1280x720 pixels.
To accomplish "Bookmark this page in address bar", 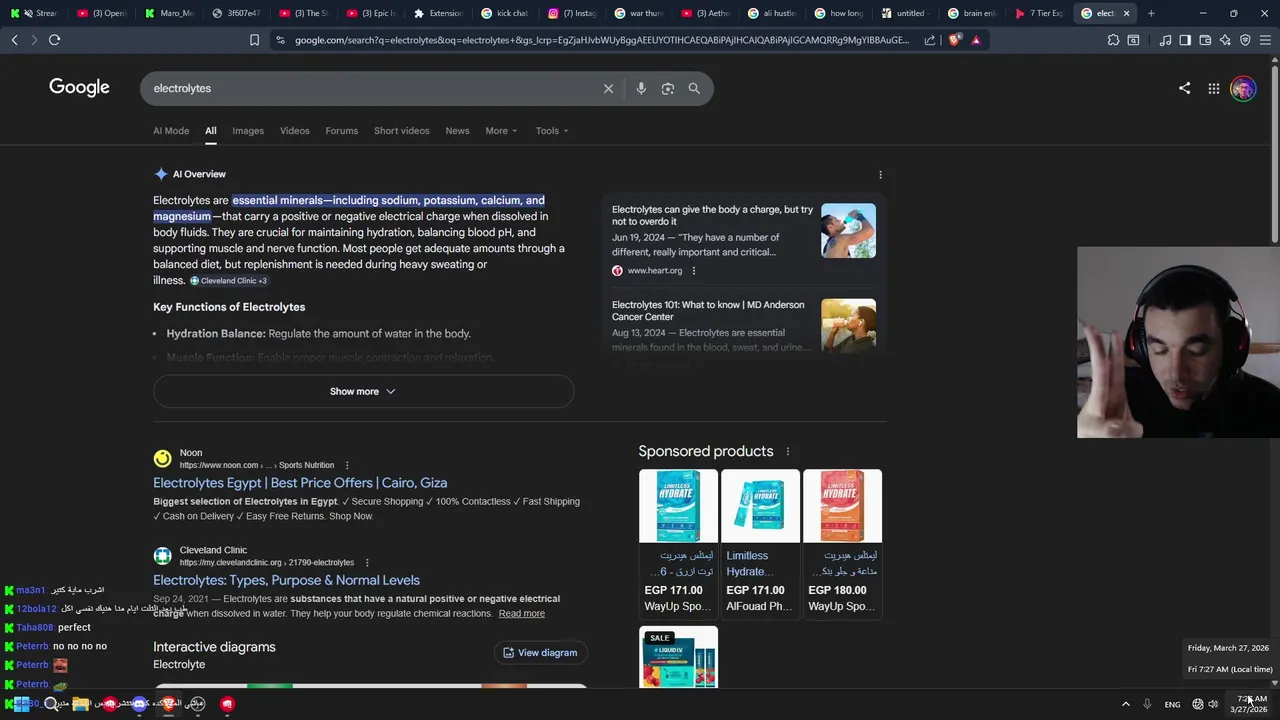I will pyautogui.click(x=254, y=40).
